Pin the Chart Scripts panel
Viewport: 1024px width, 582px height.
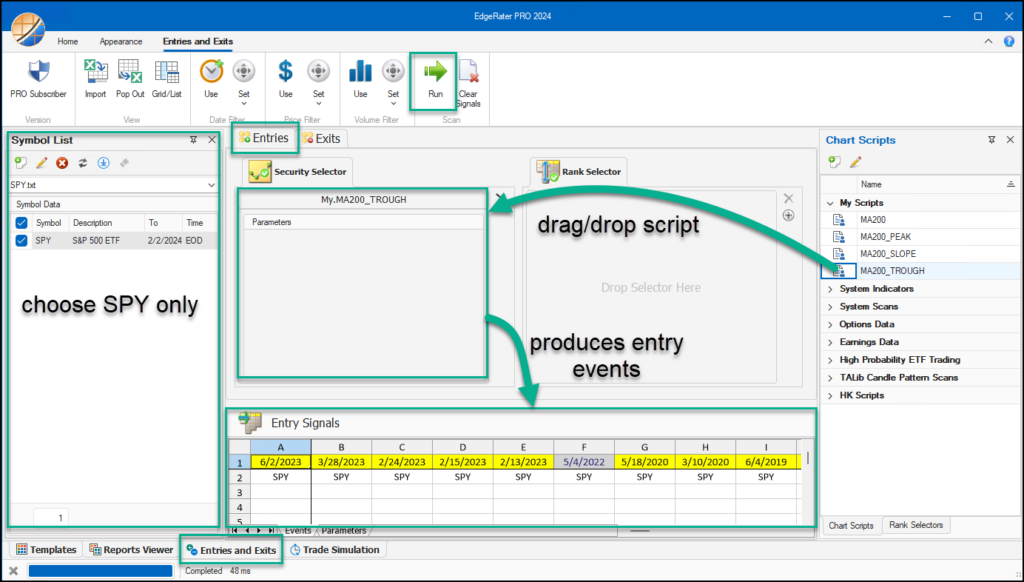coord(991,140)
